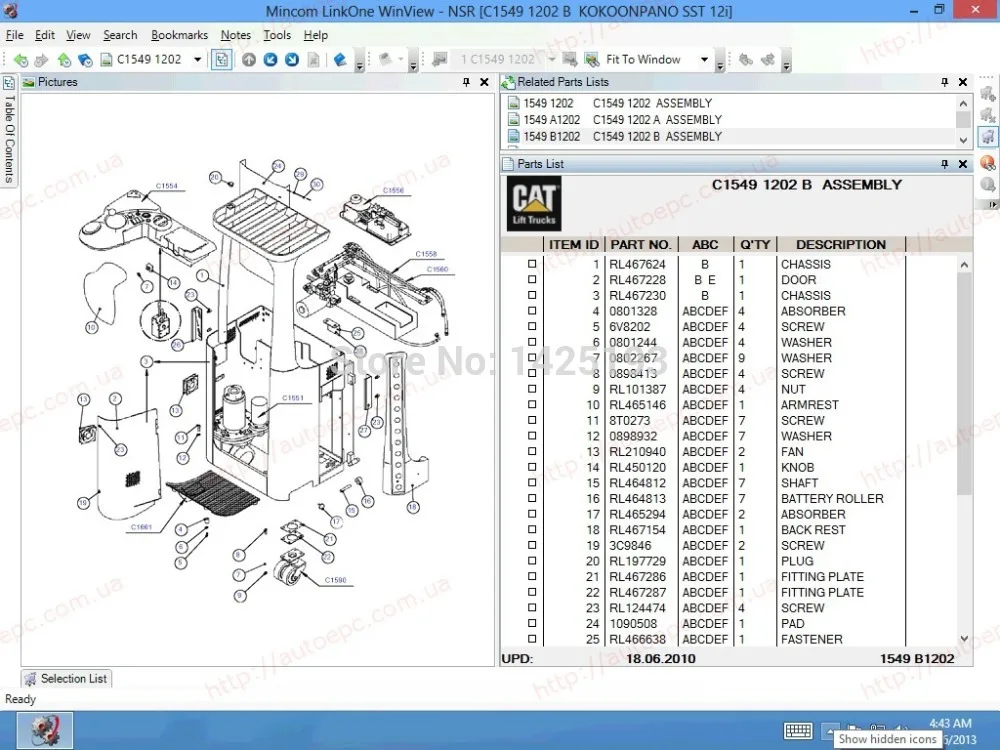
Task: Check the checkbox for part RL467624 CHASSIS
Action: click(533, 264)
